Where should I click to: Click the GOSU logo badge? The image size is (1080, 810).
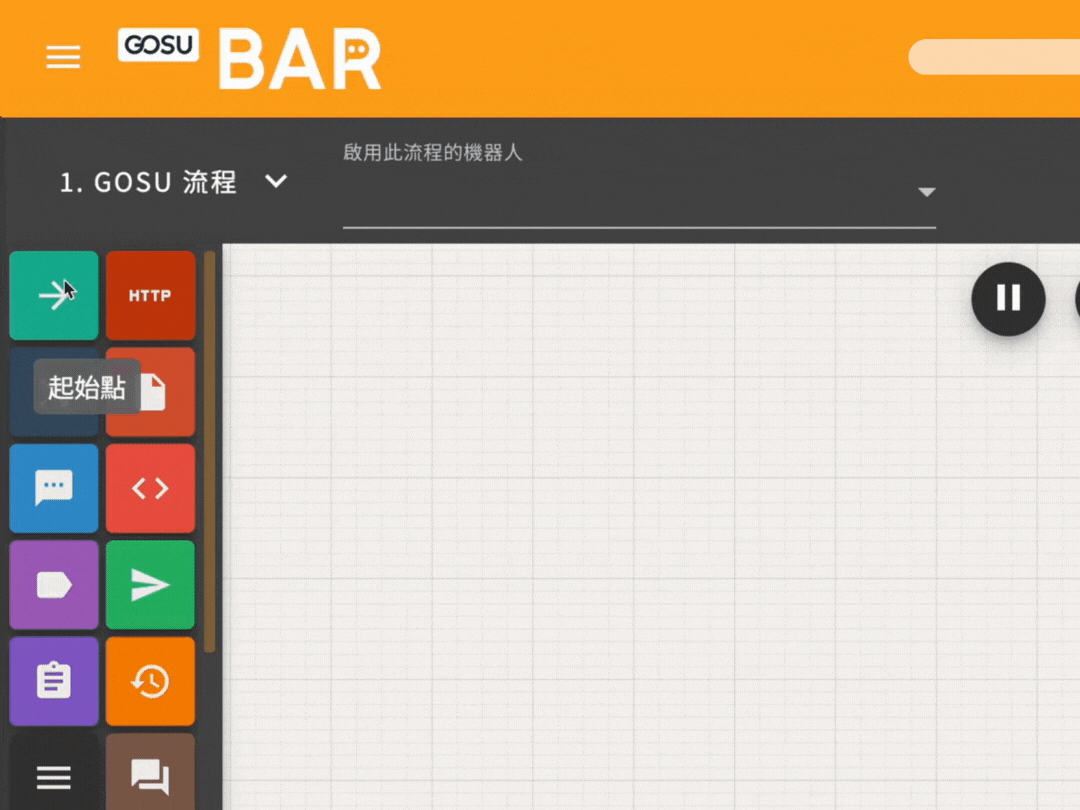(x=158, y=45)
